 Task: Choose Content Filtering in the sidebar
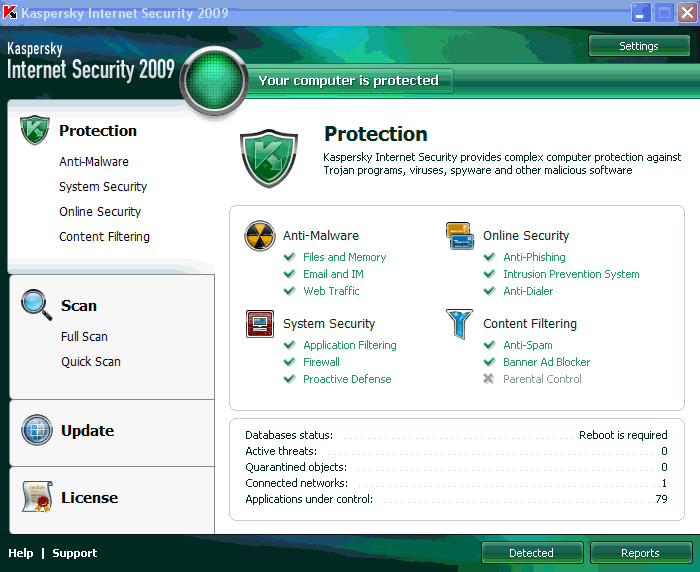[x=104, y=236]
